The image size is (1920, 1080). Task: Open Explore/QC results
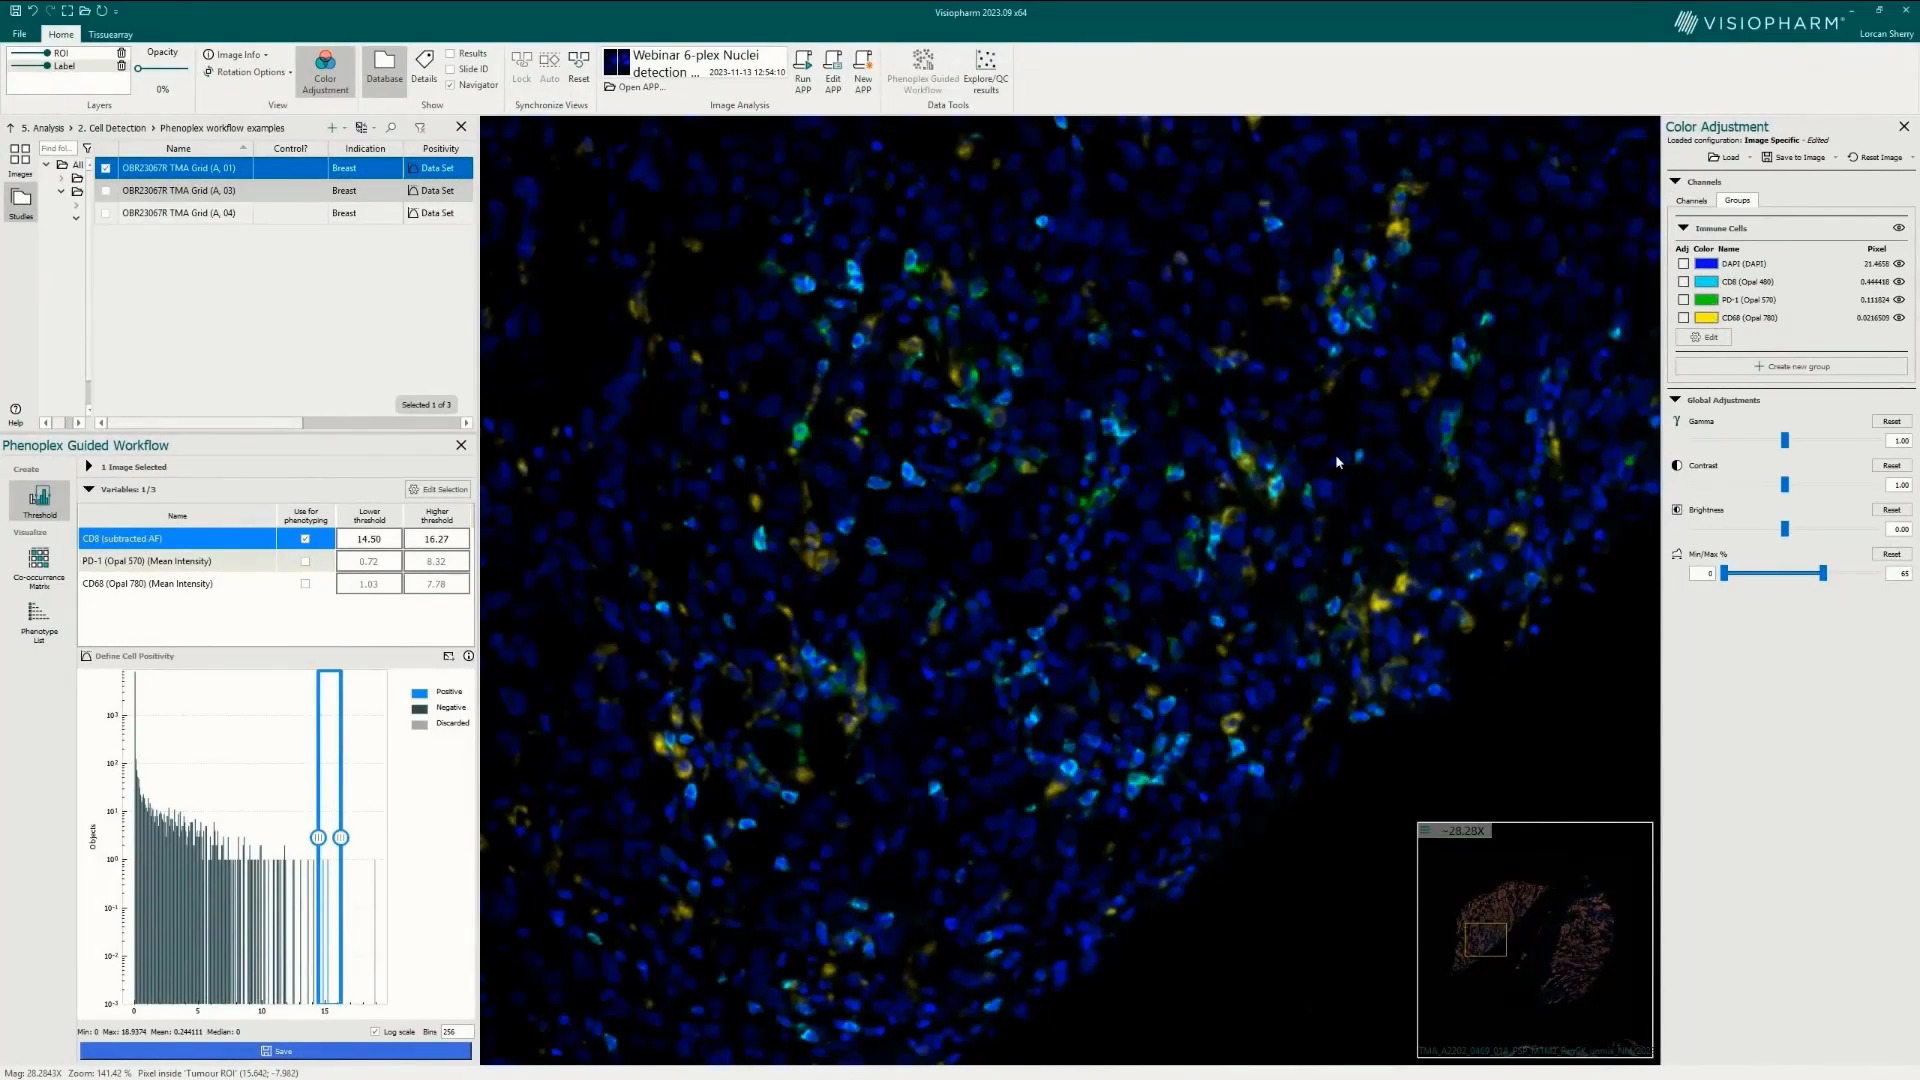(986, 71)
